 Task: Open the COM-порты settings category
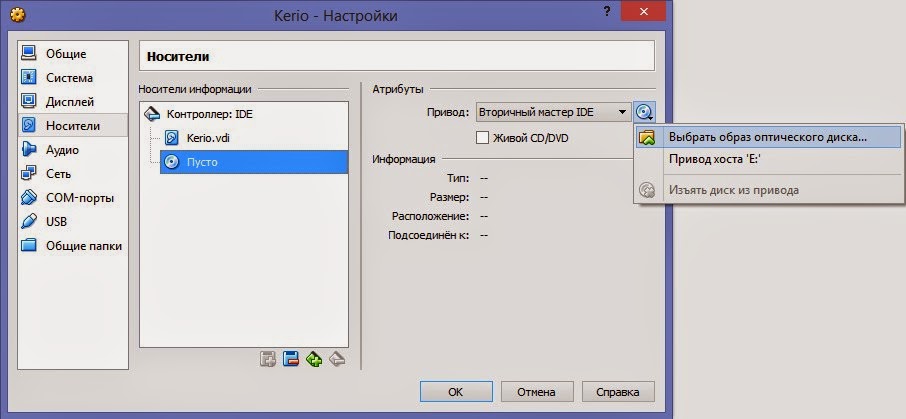coord(73,198)
